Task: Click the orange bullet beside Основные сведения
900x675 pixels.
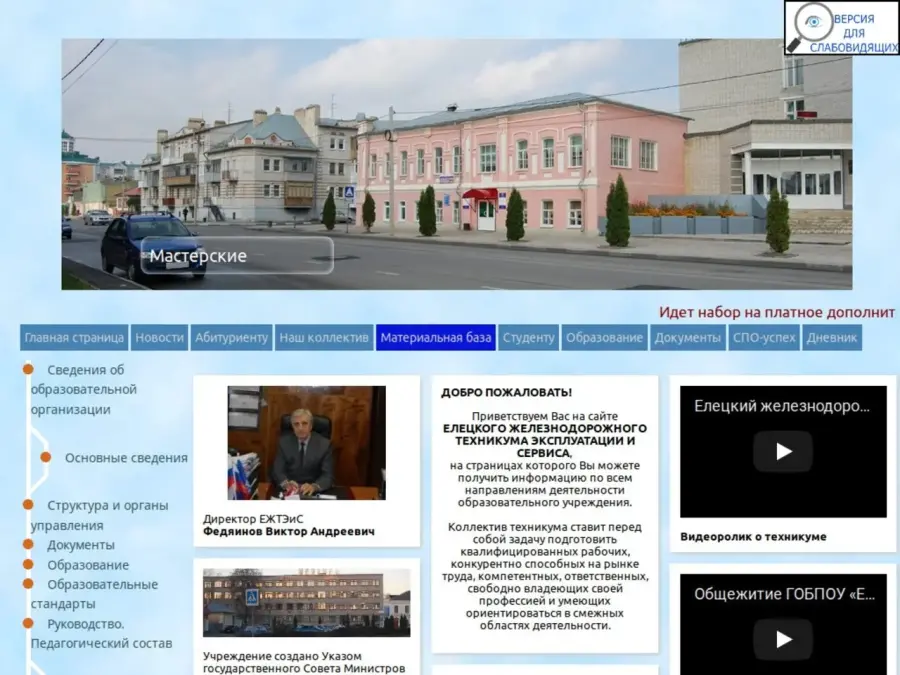Action: (46, 457)
